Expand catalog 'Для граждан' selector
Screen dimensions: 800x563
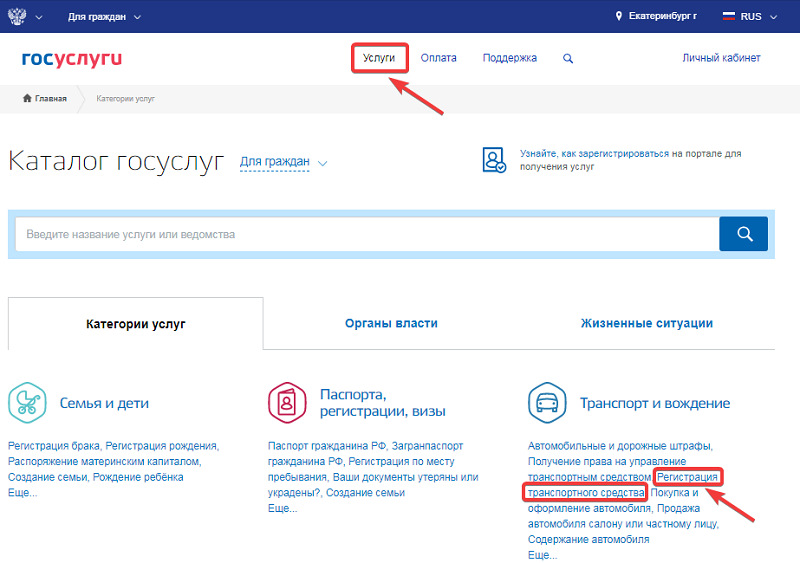coord(283,162)
